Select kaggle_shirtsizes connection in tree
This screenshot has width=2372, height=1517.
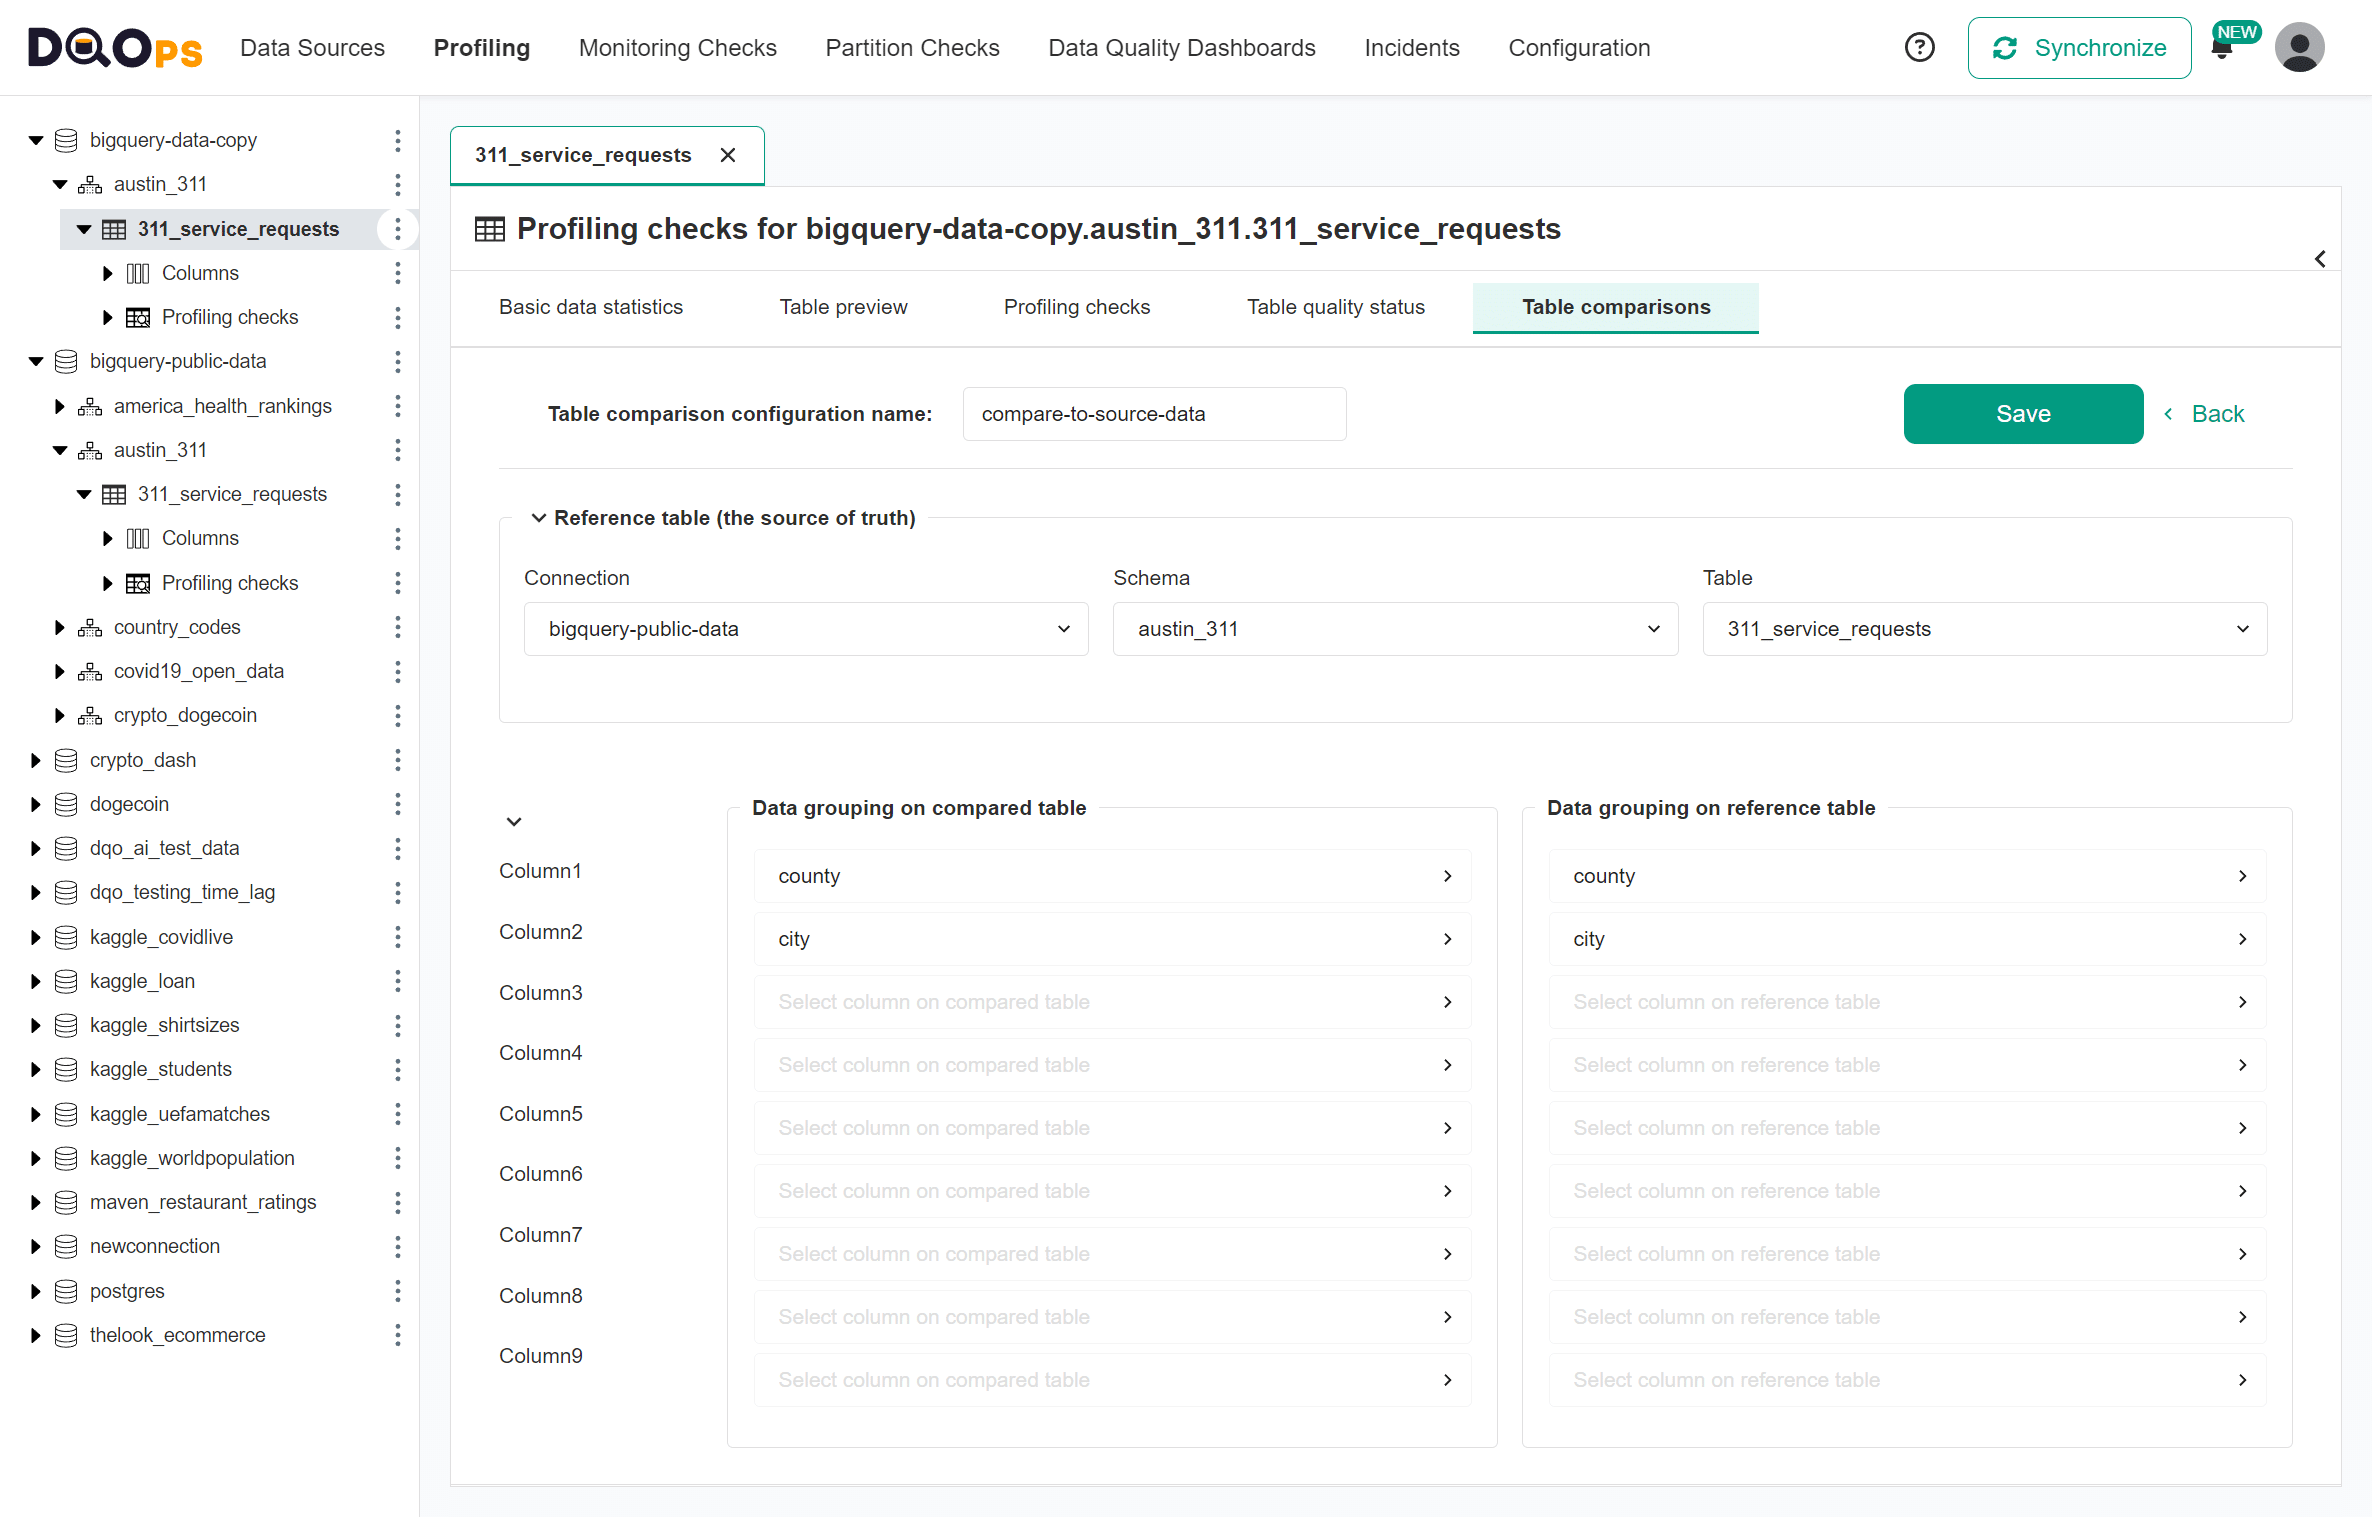point(164,1025)
